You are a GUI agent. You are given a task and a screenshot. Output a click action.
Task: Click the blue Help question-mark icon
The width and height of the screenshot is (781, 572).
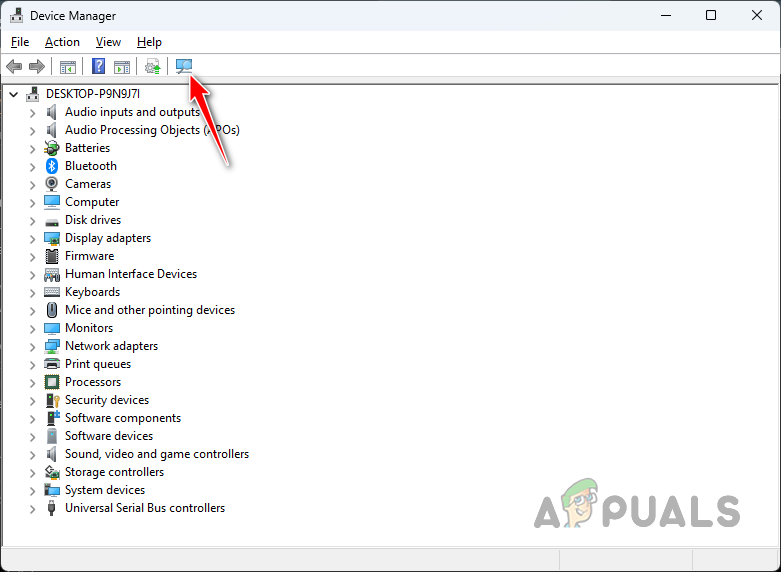[99, 66]
